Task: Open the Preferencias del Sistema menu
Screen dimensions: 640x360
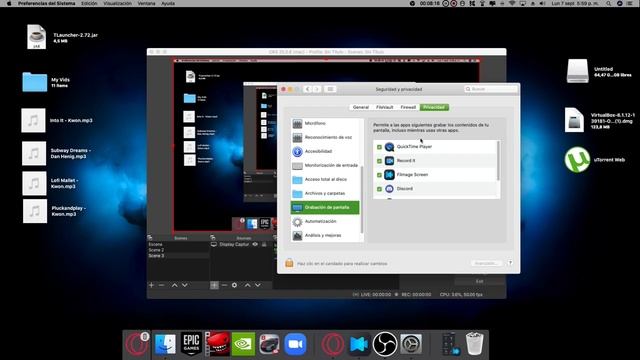Action: pos(47,3)
